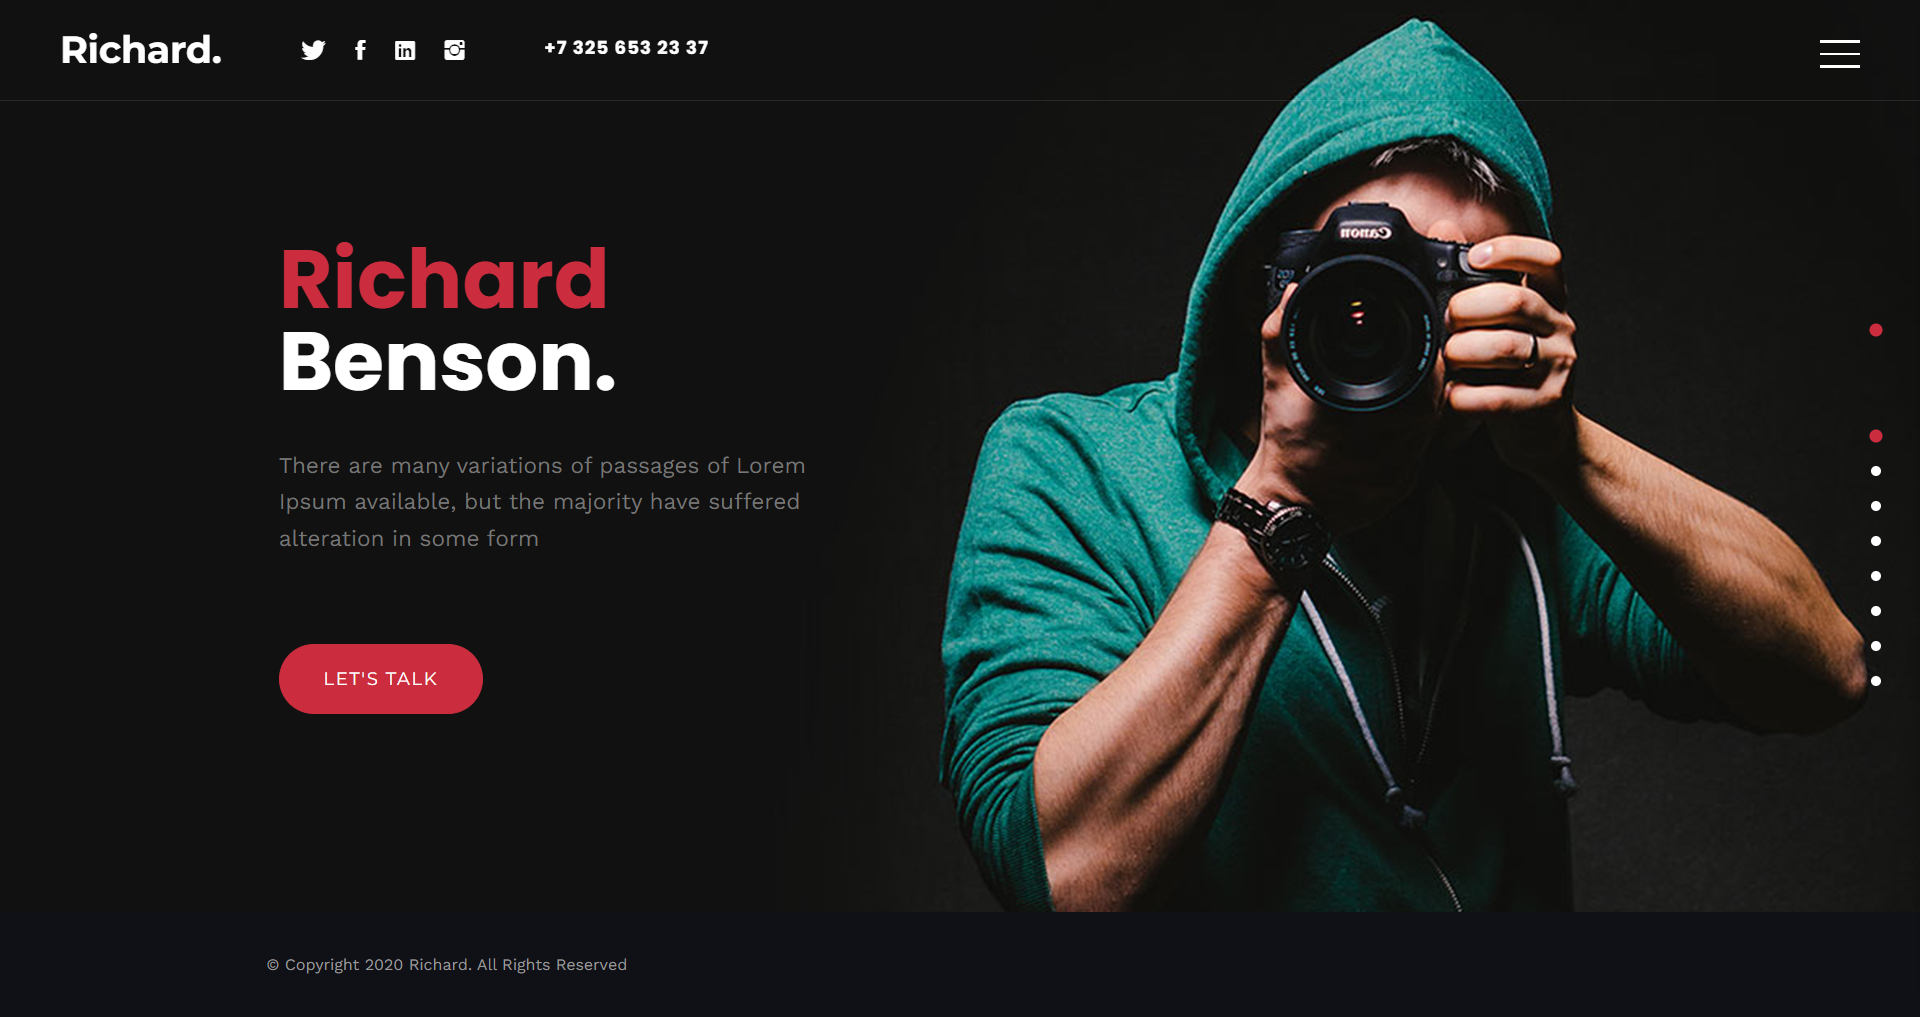
Task: Click the LET'S TALK button
Action: click(x=381, y=679)
